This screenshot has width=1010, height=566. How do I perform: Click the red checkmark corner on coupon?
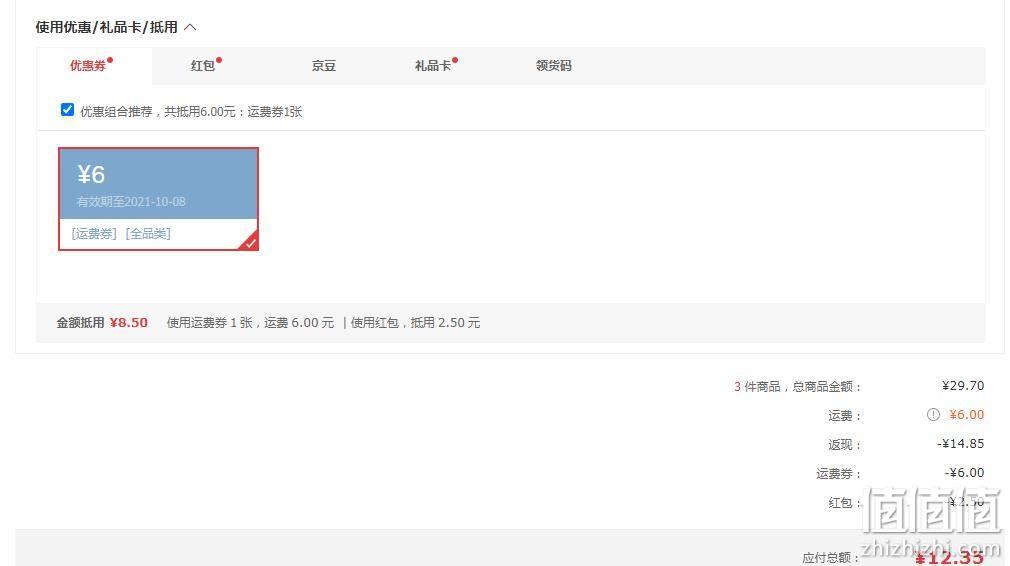tap(249, 241)
